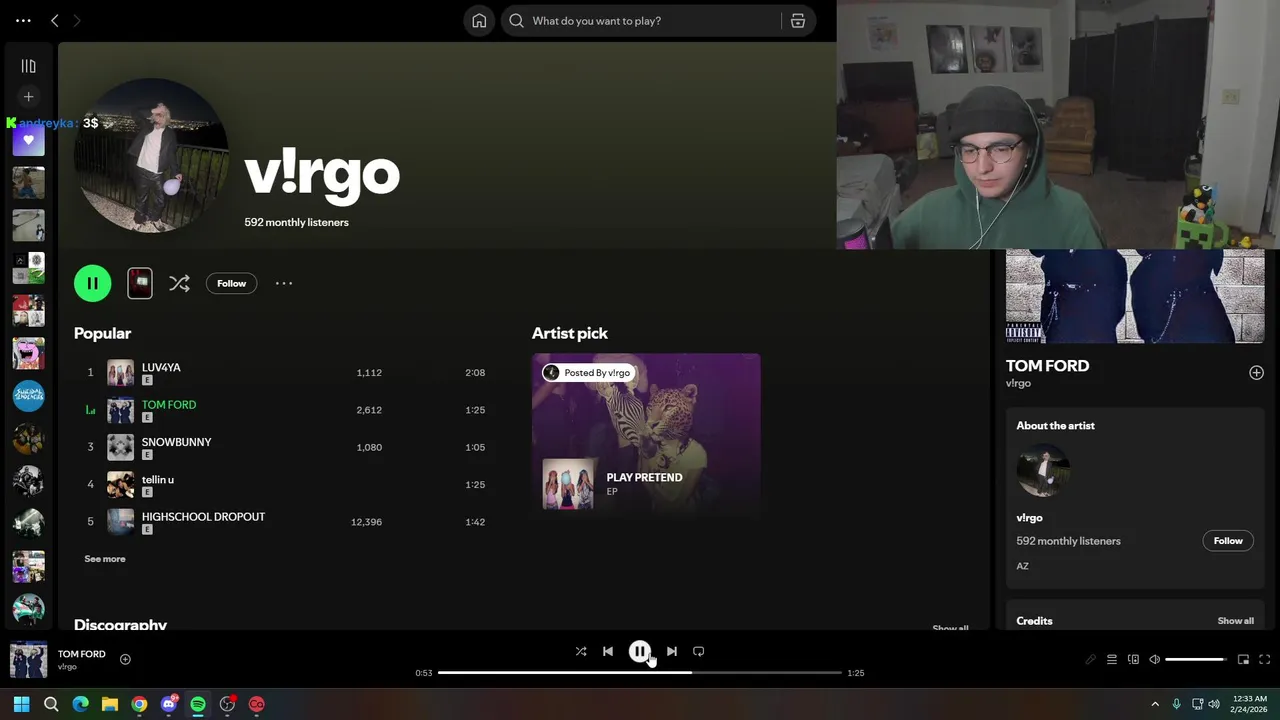Pause the artist with green button
Viewport: 1280px width, 720px height.
coord(92,283)
